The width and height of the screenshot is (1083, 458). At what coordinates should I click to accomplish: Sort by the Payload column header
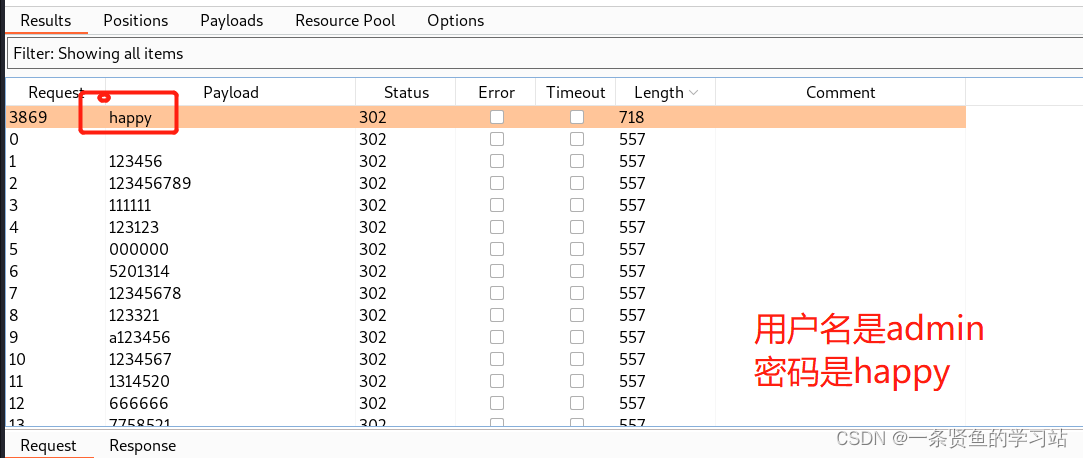pyautogui.click(x=231, y=93)
